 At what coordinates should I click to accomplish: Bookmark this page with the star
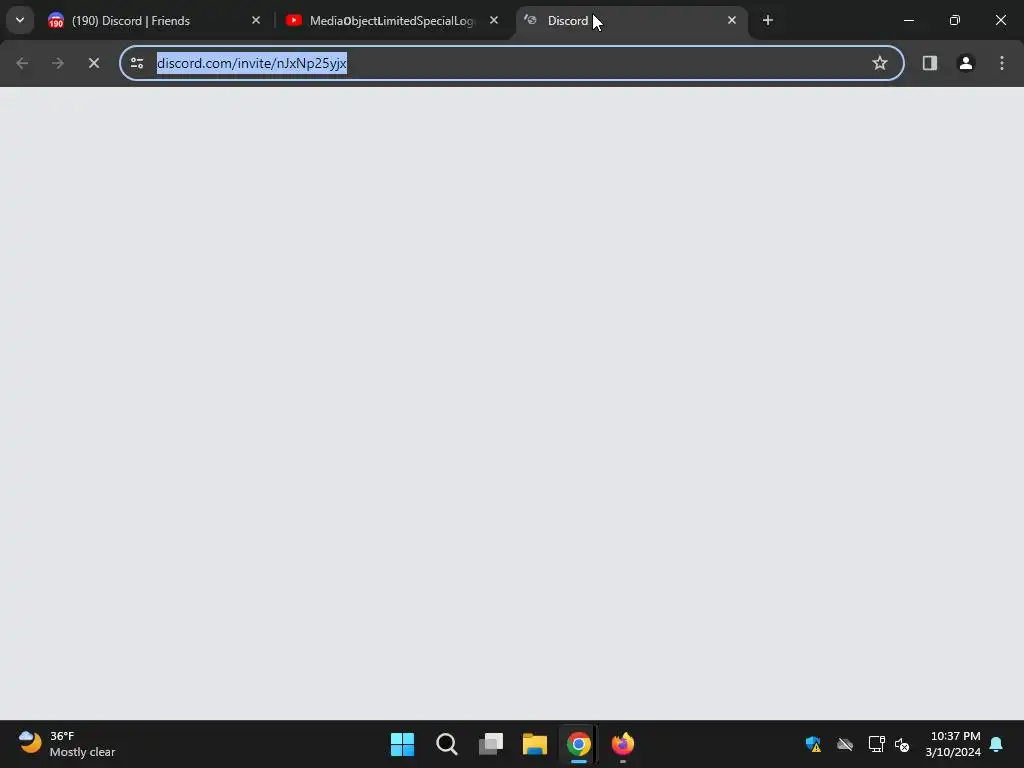[x=880, y=63]
